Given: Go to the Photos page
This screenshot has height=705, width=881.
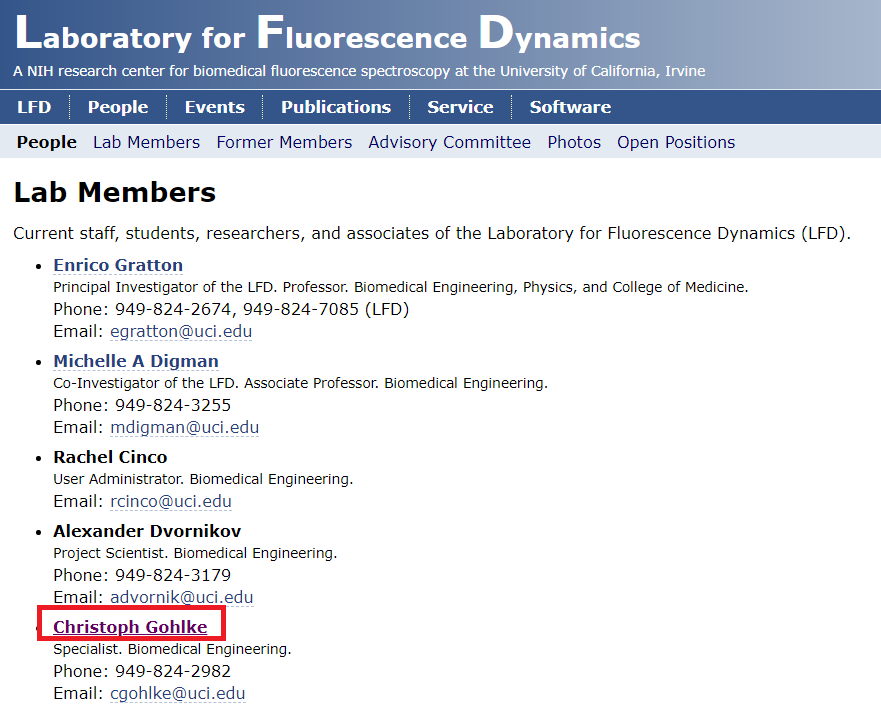Looking at the screenshot, I should [x=574, y=142].
